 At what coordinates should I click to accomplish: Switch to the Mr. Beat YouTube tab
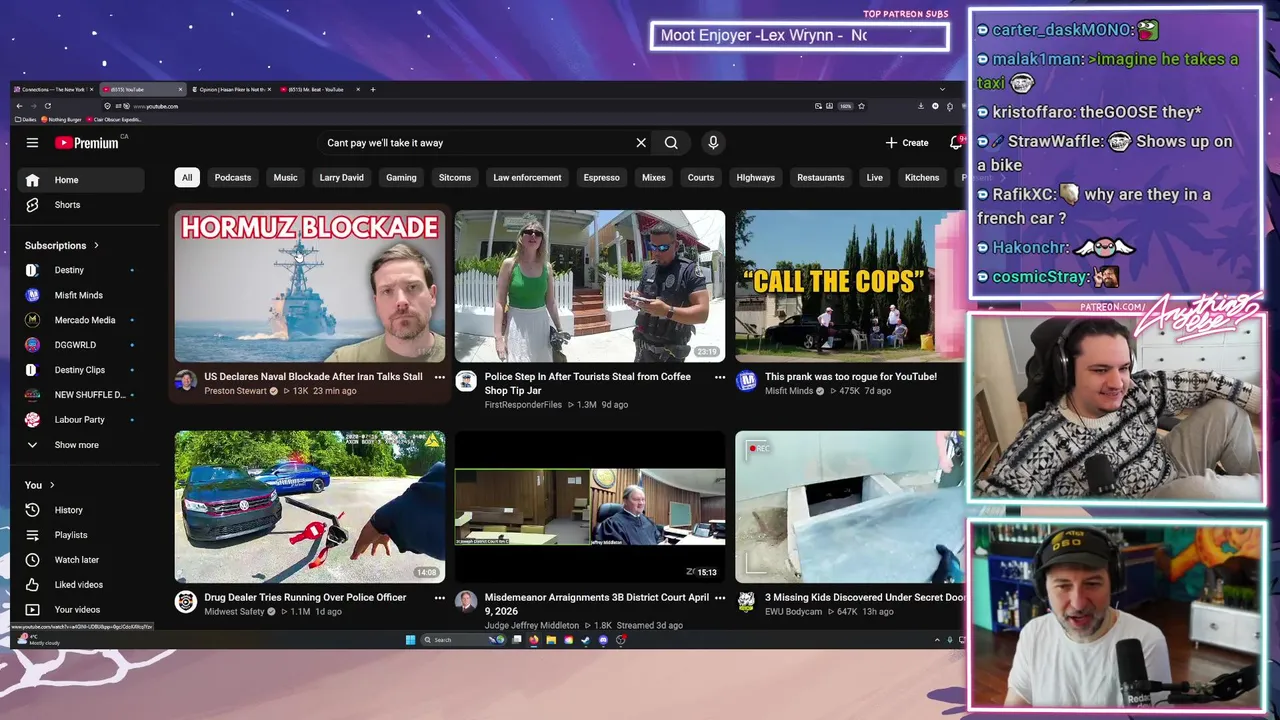pos(318,89)
